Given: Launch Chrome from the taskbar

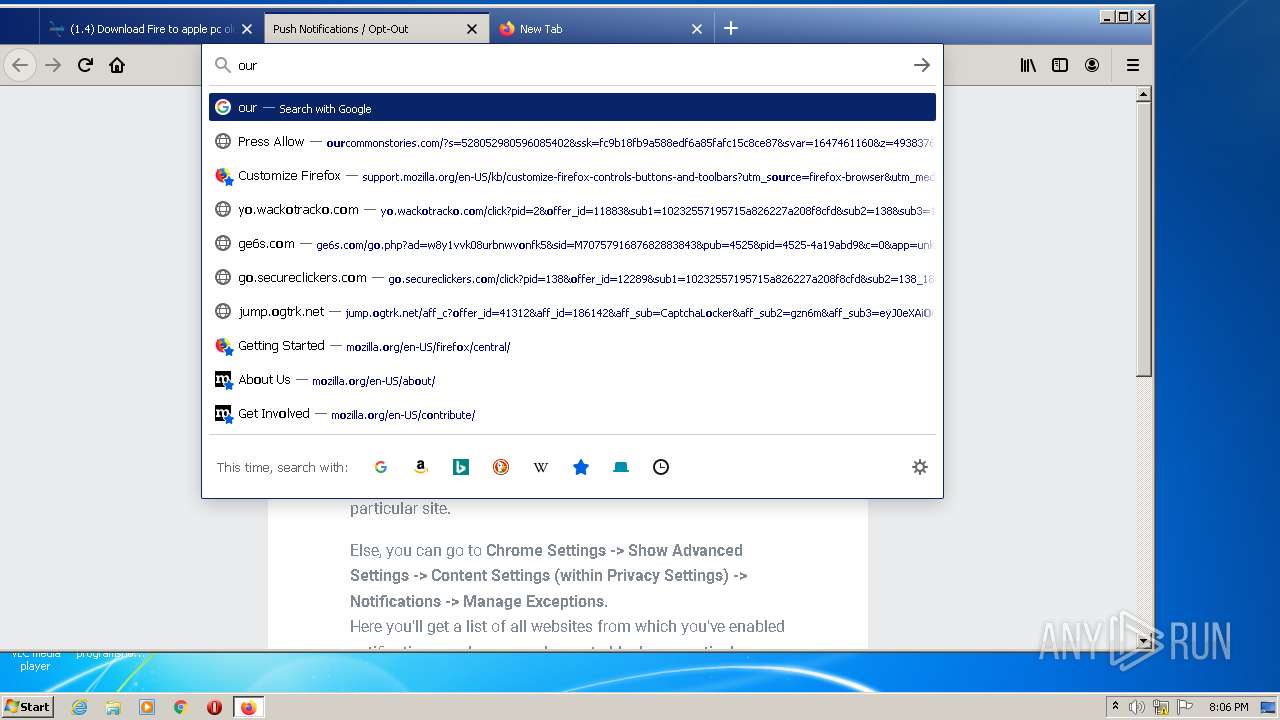Looking at the screenshot, I should [180, 707].
